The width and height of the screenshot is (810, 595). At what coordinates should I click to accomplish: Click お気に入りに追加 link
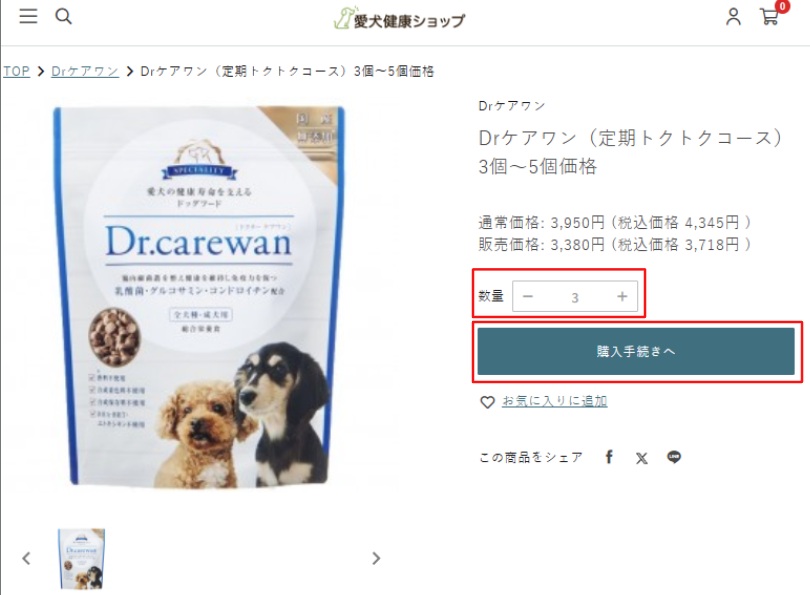pos(554,401)
